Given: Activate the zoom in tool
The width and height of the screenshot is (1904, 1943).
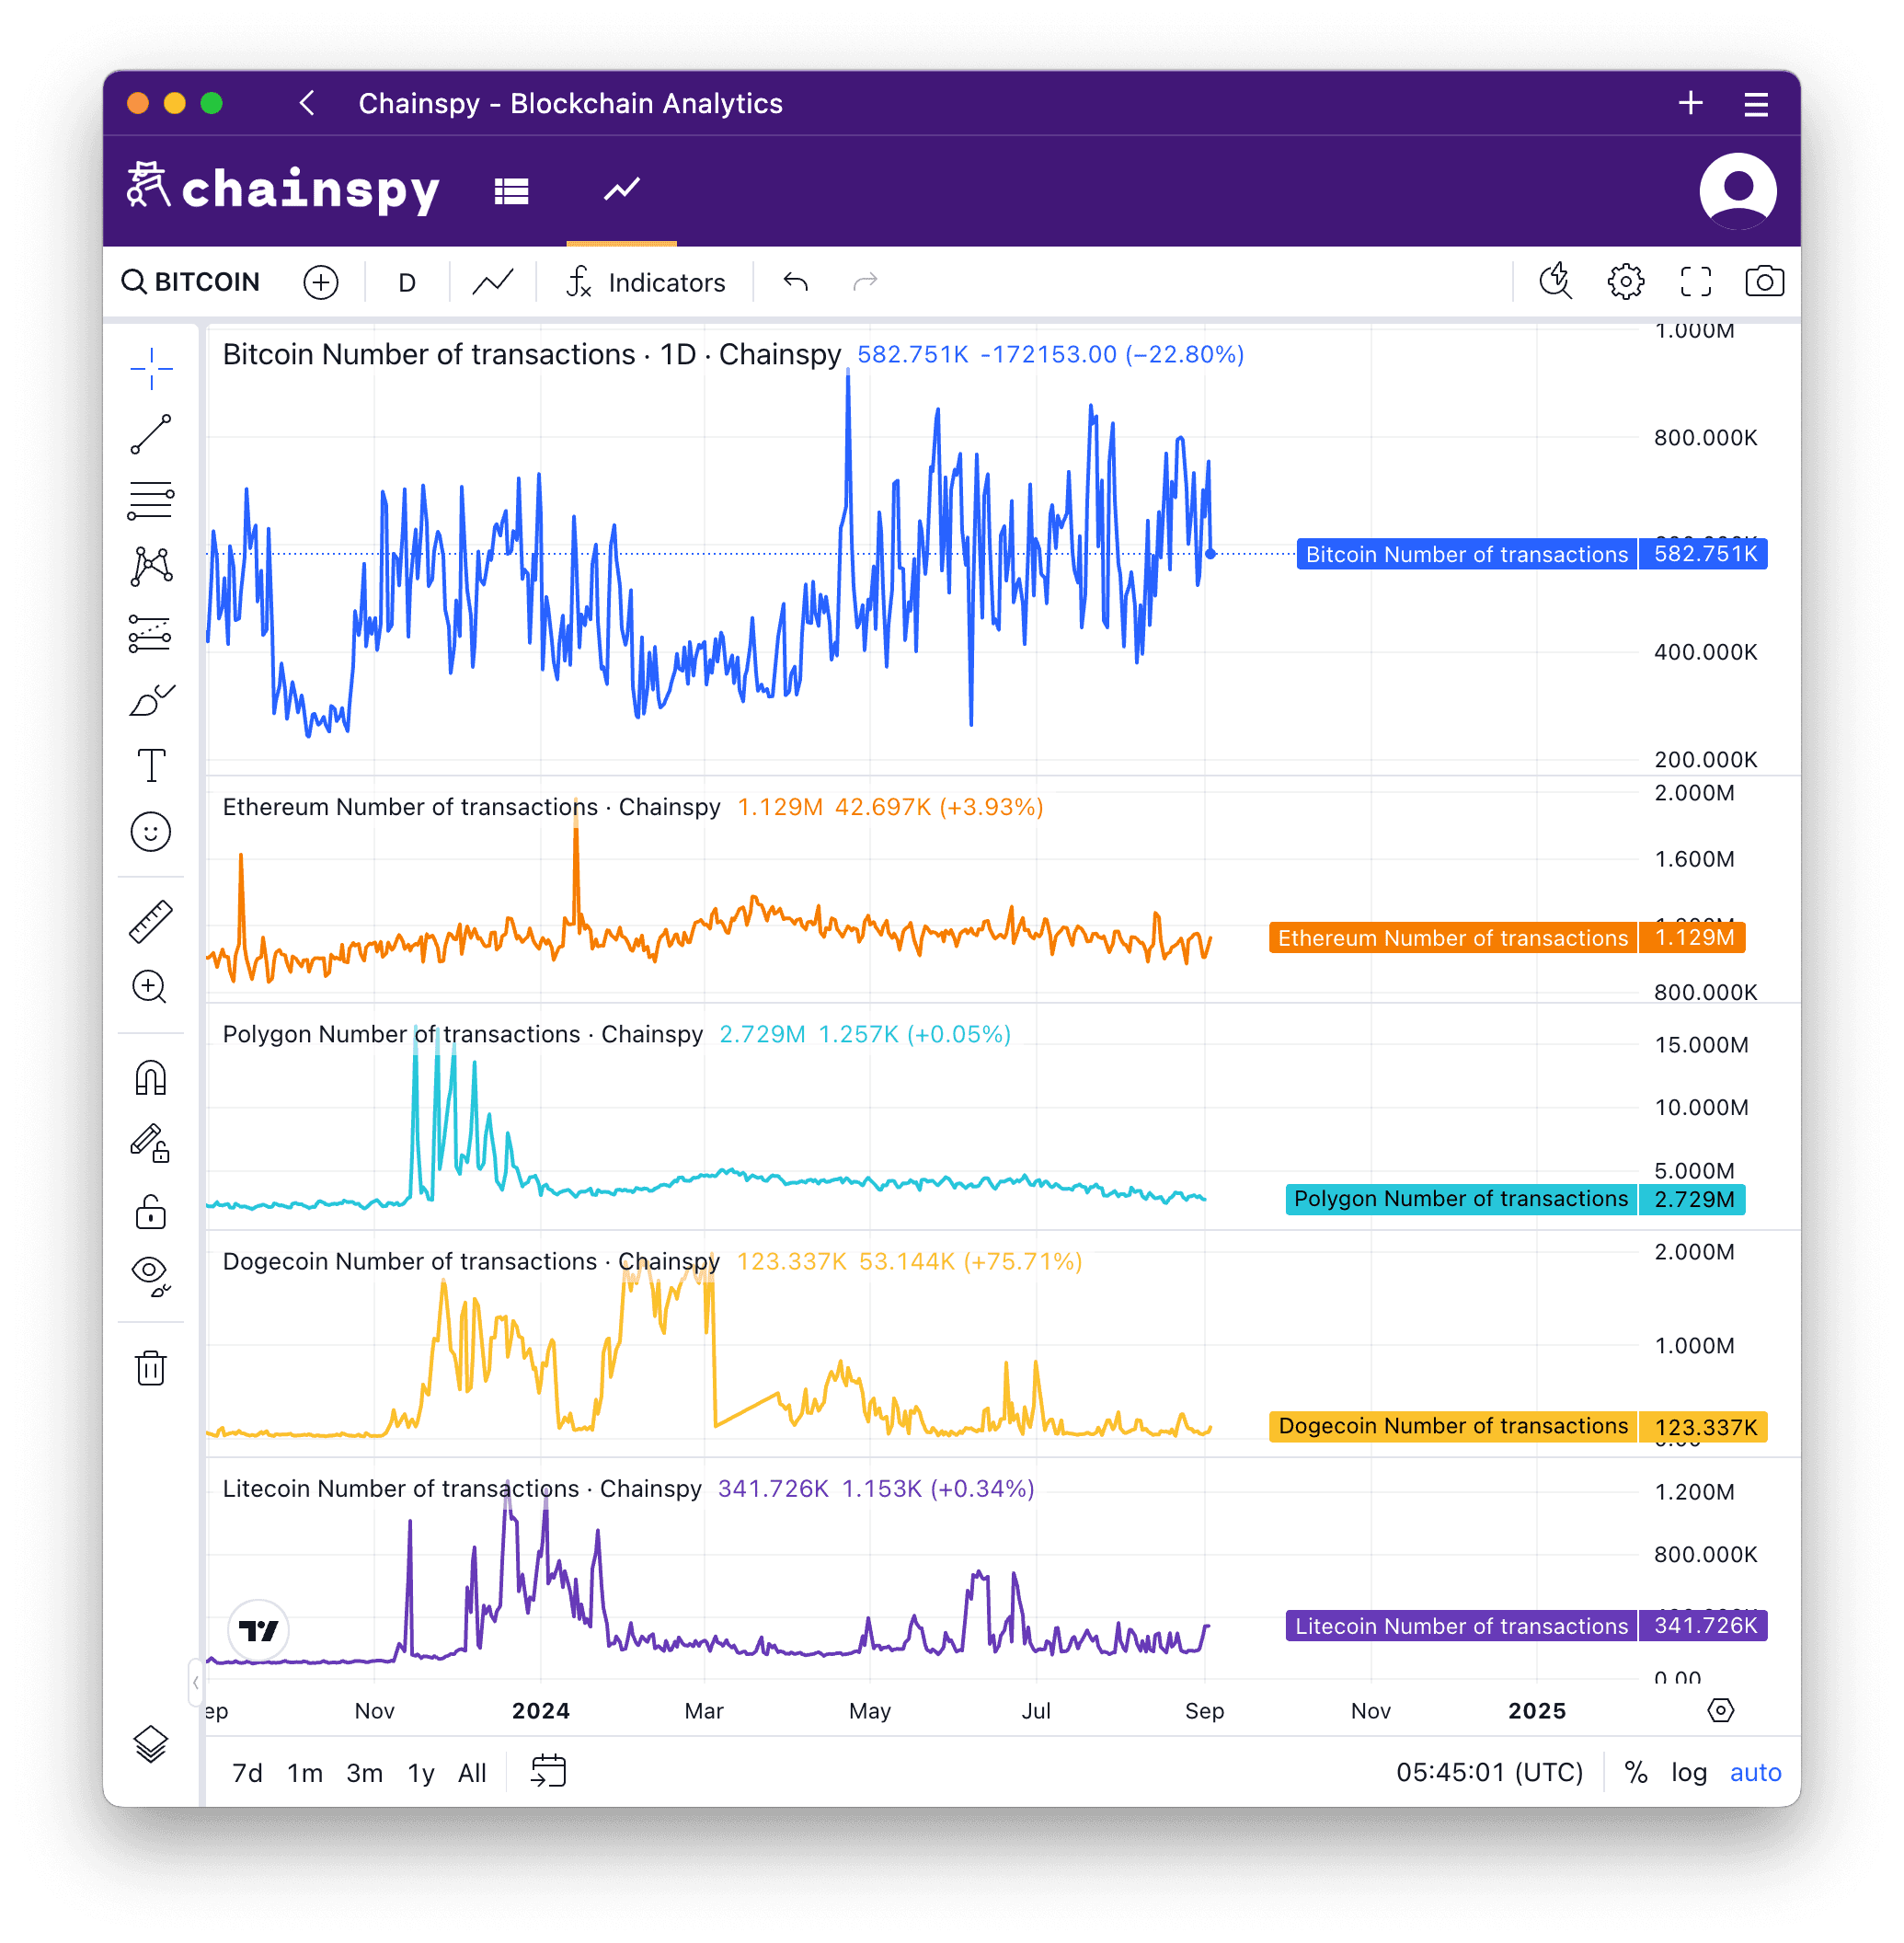Looking at the screenshot, I should pos(151,987).
